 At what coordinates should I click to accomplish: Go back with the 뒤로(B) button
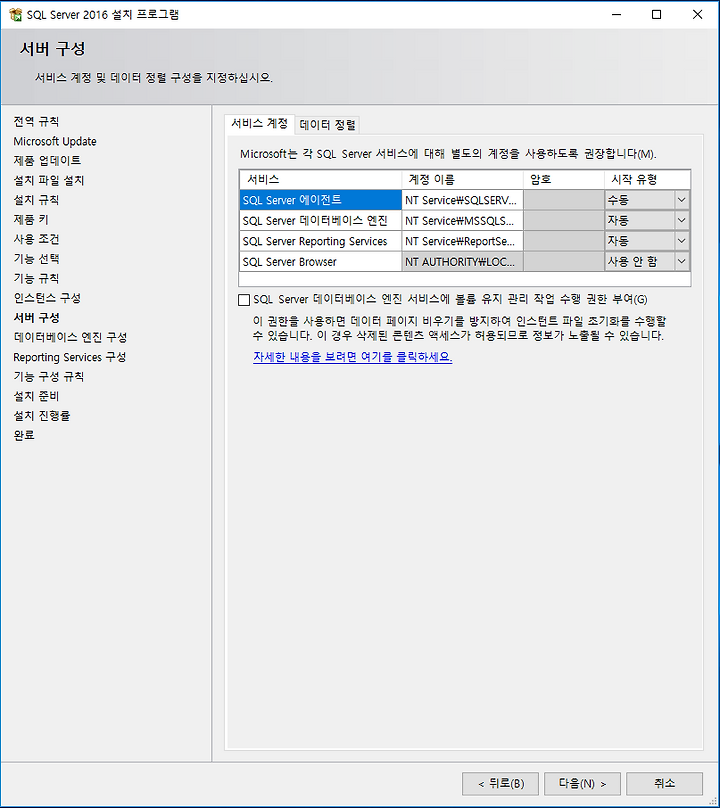[x=500, y=784]
